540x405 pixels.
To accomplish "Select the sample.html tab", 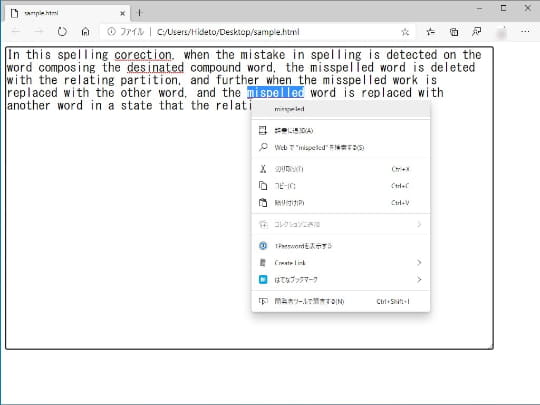I will (x=67, y=13).
